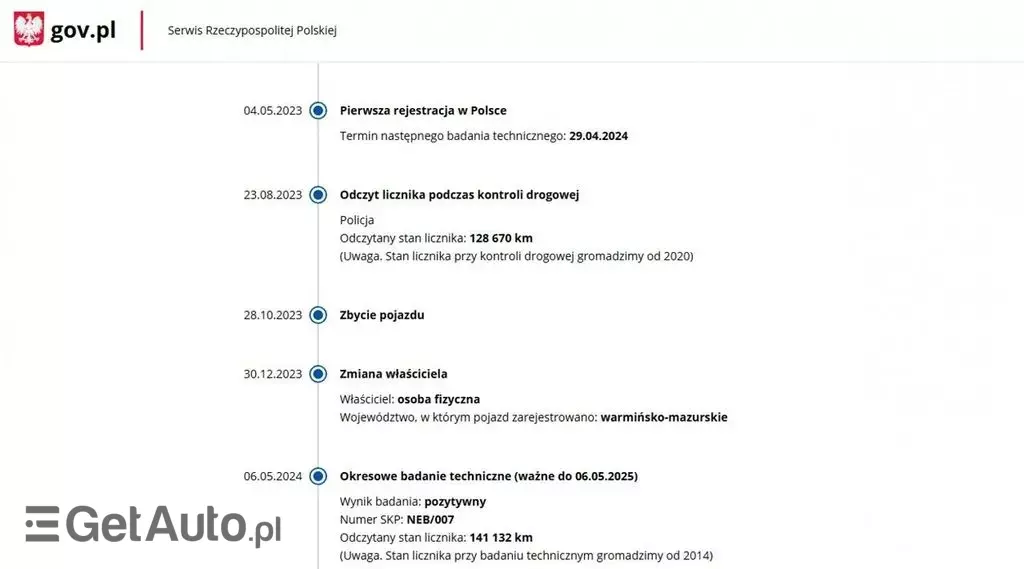
Task: Select the 06.05.2024 timeline marker dot
Action: 318,476
